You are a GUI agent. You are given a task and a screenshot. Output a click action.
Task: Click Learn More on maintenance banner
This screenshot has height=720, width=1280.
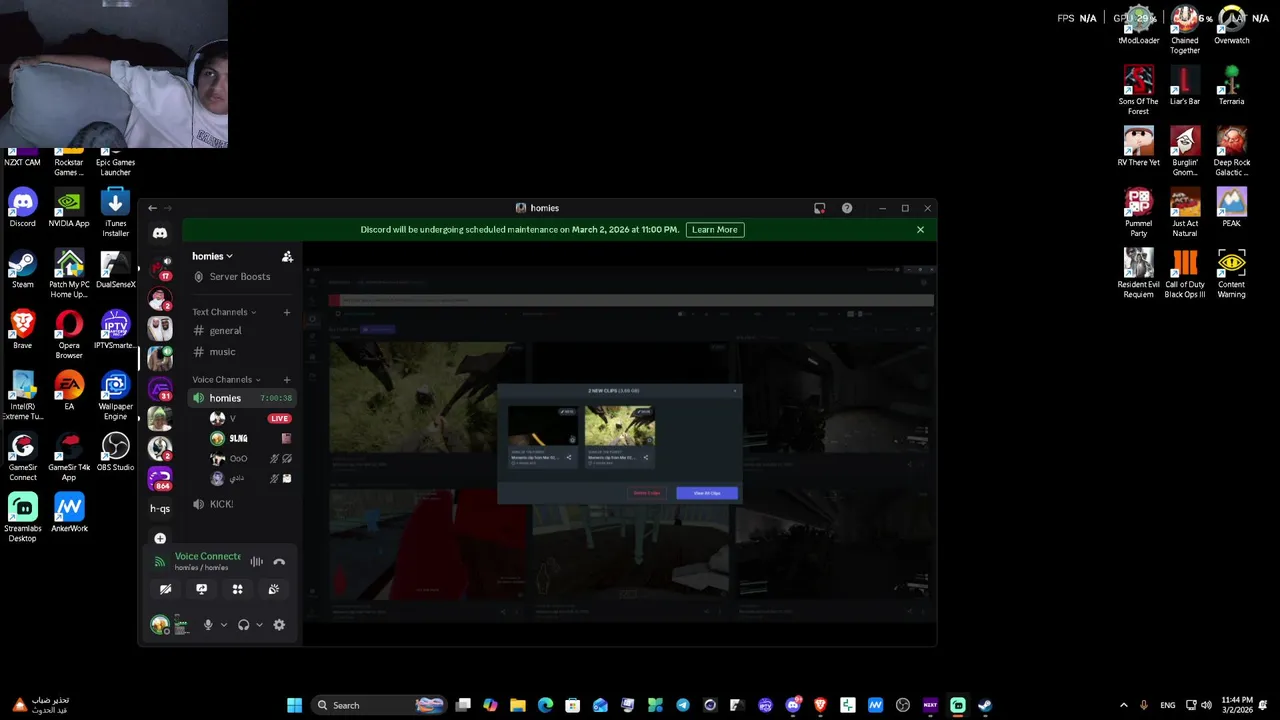click(x=714, y=230)
